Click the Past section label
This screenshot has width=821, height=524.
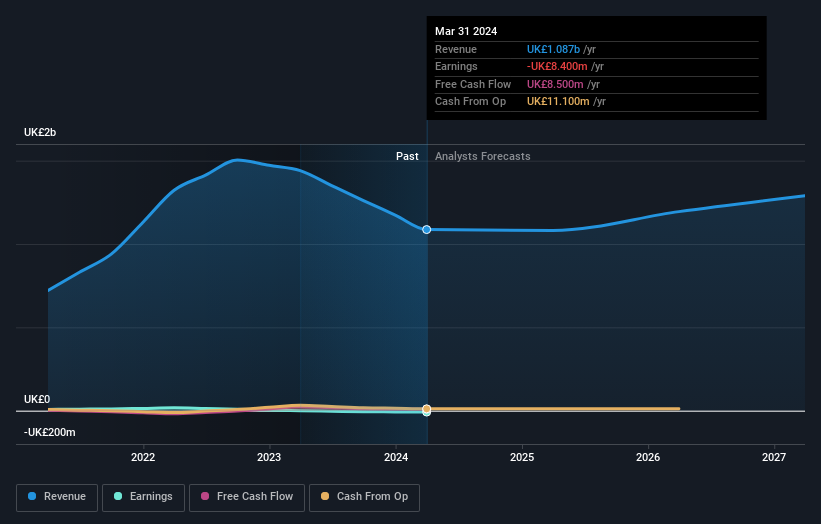click(407, 156)
